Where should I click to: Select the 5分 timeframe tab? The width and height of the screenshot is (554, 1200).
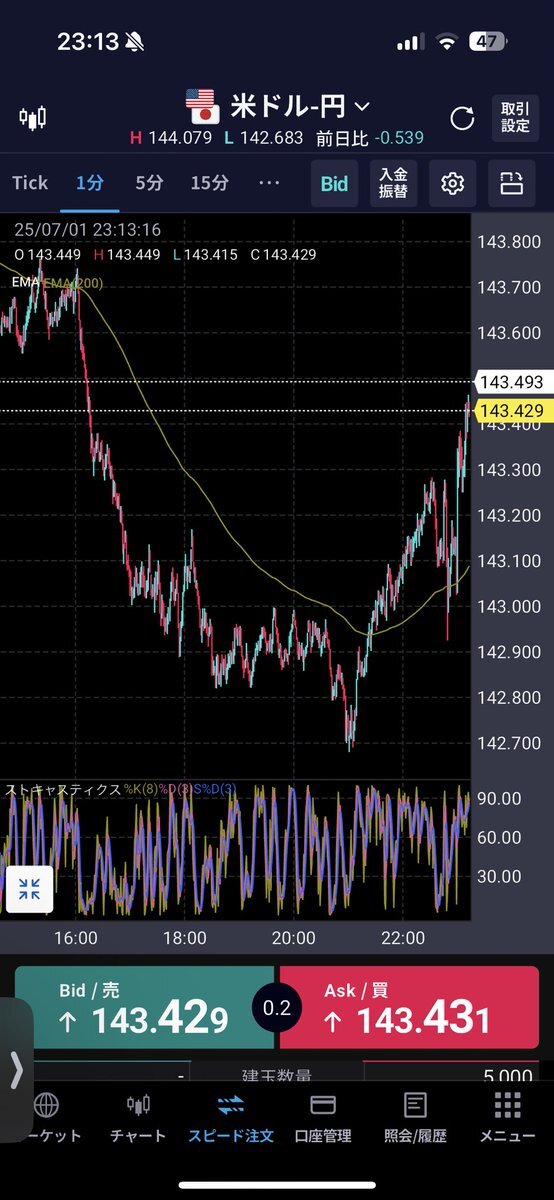tap(151, 183)
